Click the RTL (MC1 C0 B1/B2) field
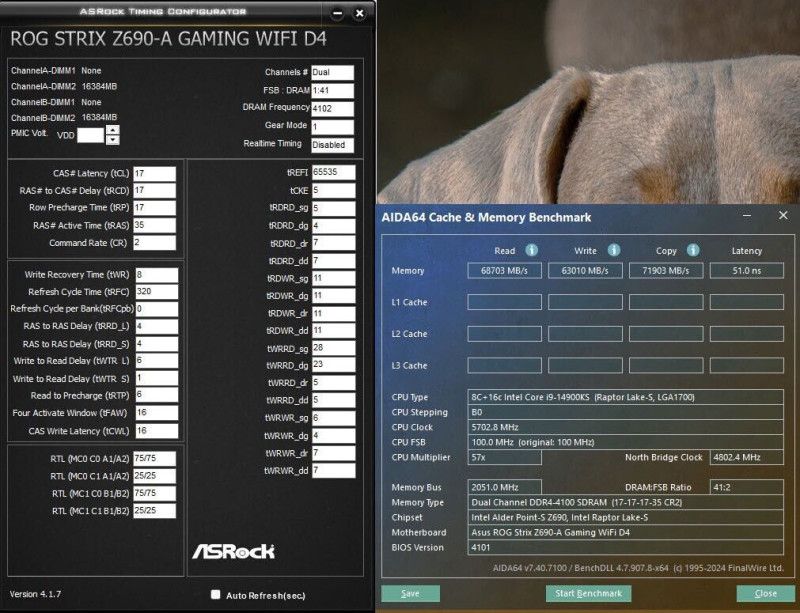 click(155, 494)
